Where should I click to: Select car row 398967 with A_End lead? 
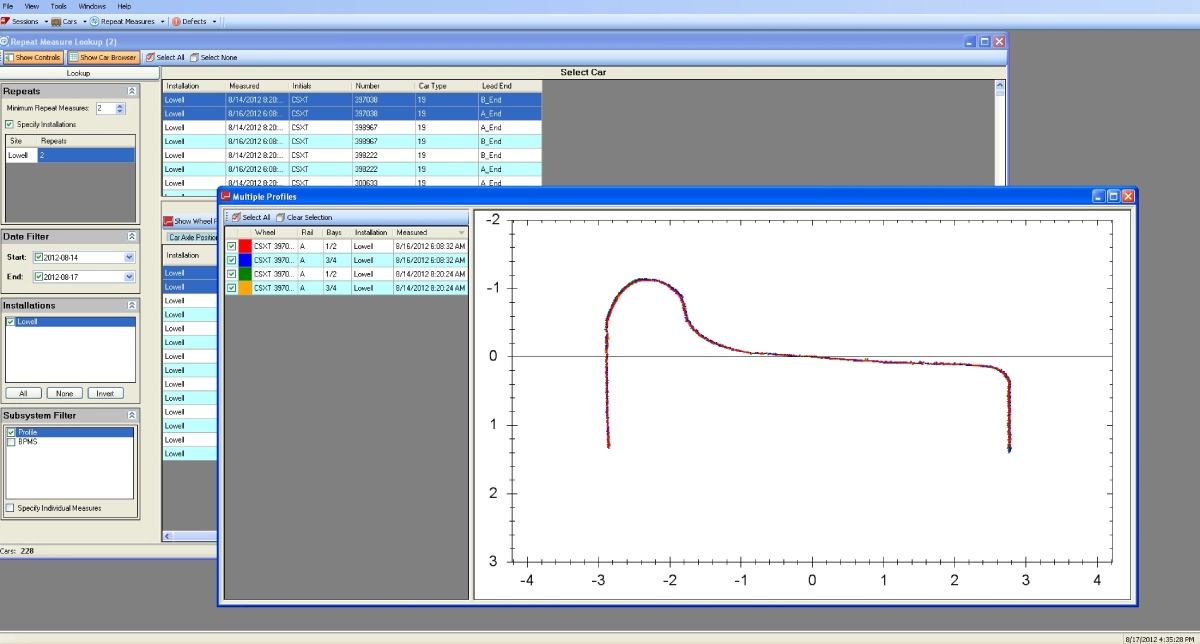pyautogui.click(x=352, y=128)
